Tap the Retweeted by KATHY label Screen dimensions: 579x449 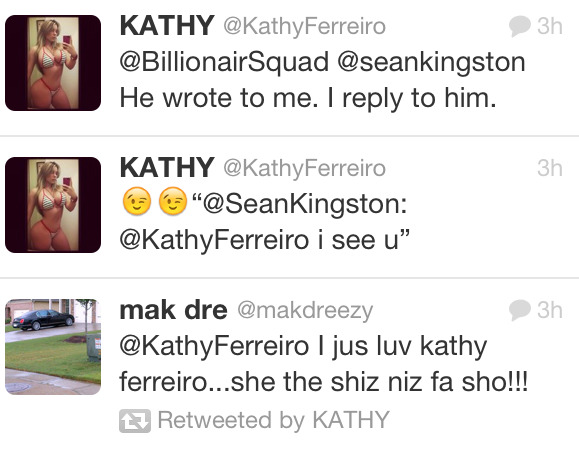pyautogui.click(x=274, y=420)
